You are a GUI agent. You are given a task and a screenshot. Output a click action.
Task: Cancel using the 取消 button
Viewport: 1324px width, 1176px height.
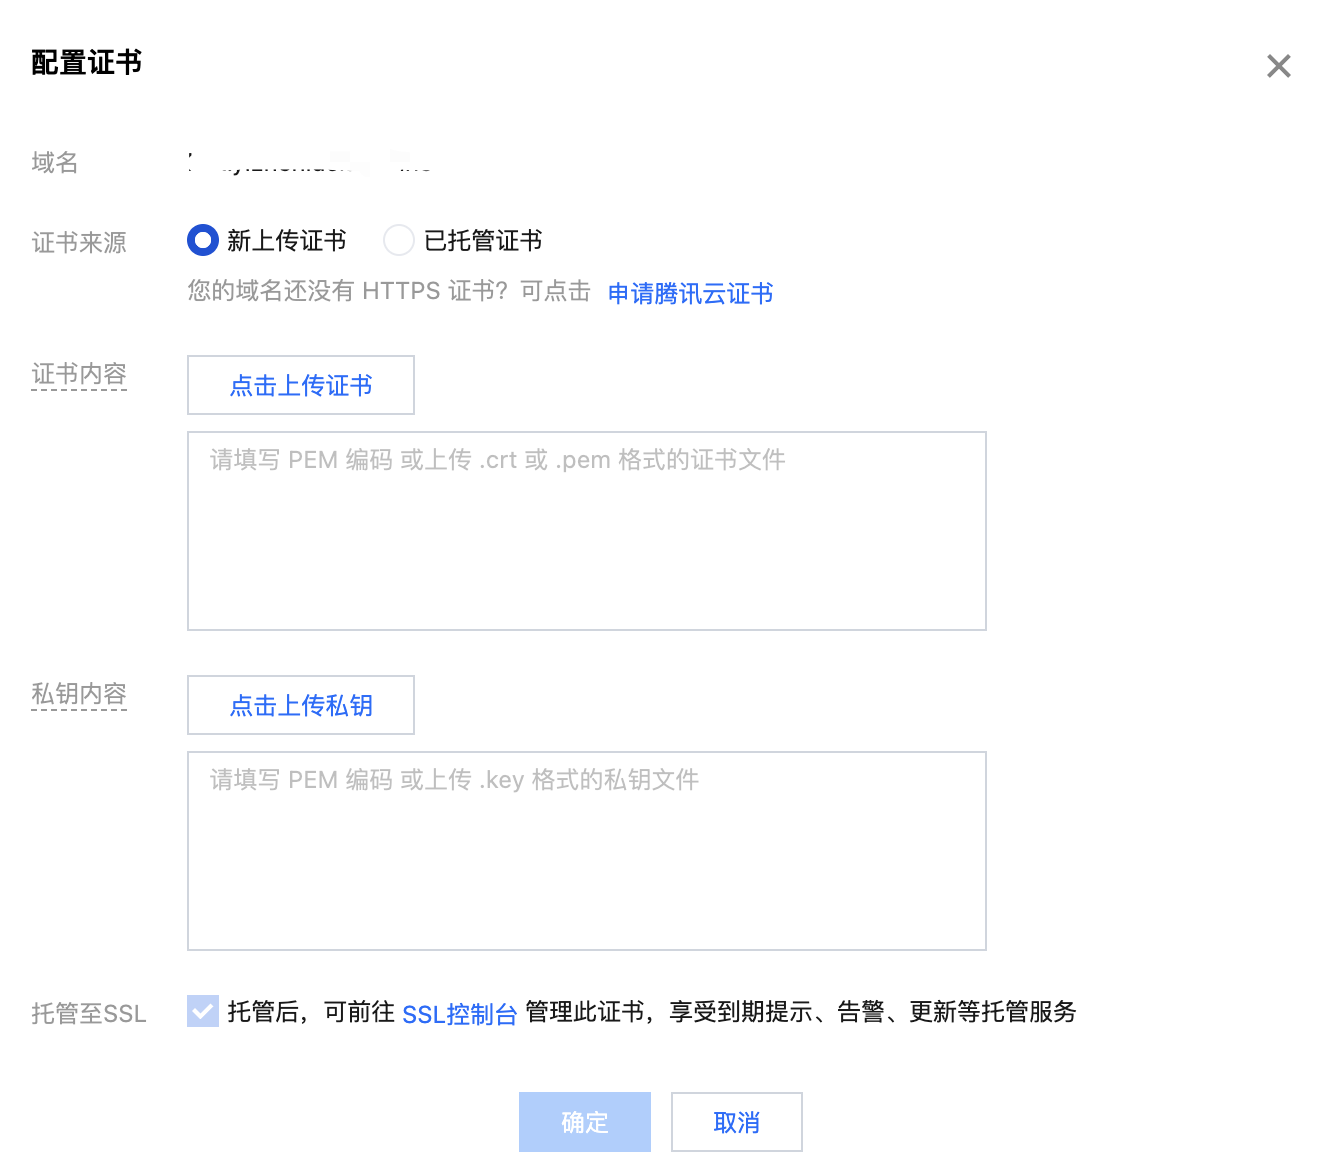coord(737,1122)
